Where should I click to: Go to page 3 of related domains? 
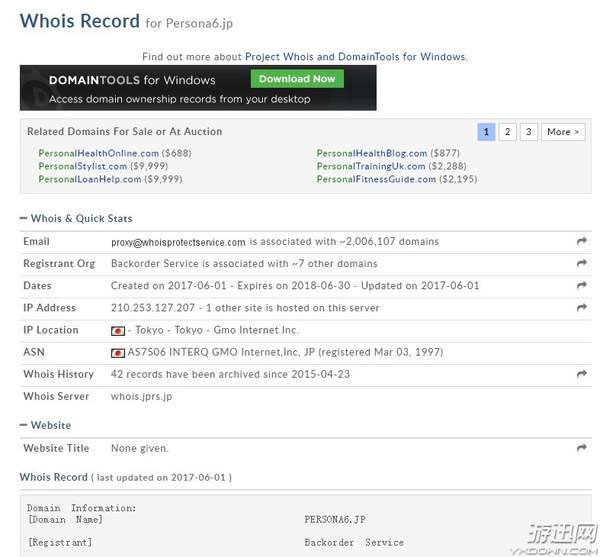click(x=528, y=132)
